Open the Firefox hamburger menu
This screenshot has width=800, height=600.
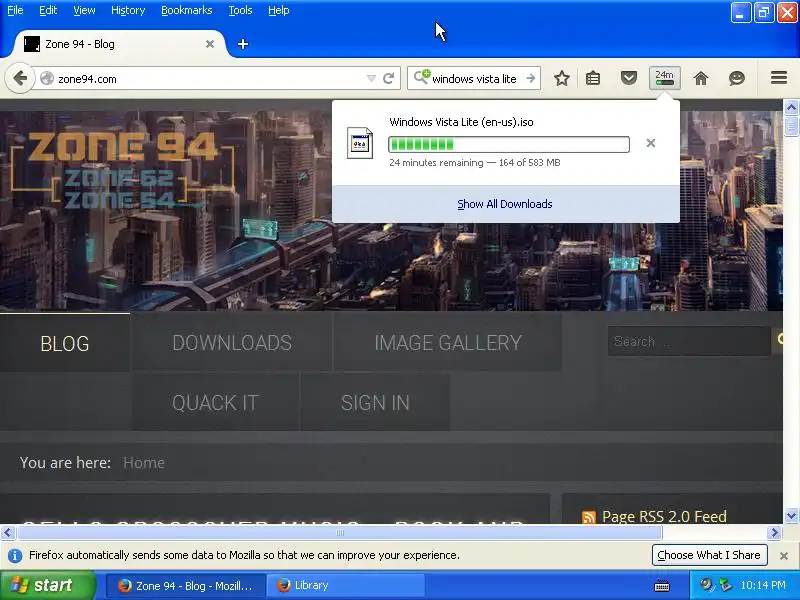(x=779, y=78)
